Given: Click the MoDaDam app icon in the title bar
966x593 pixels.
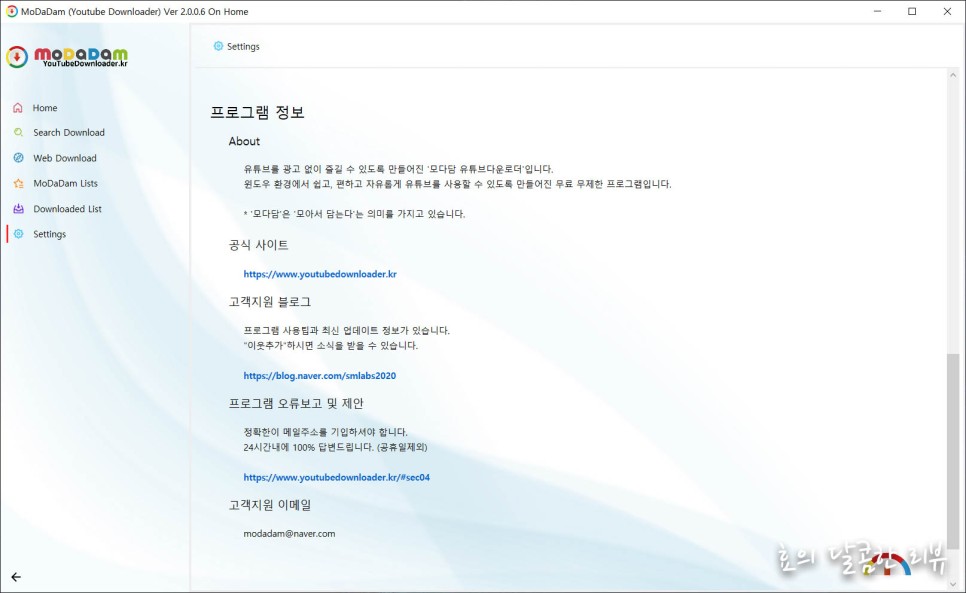Looking at the screenshot, I should tap(12, 11).
